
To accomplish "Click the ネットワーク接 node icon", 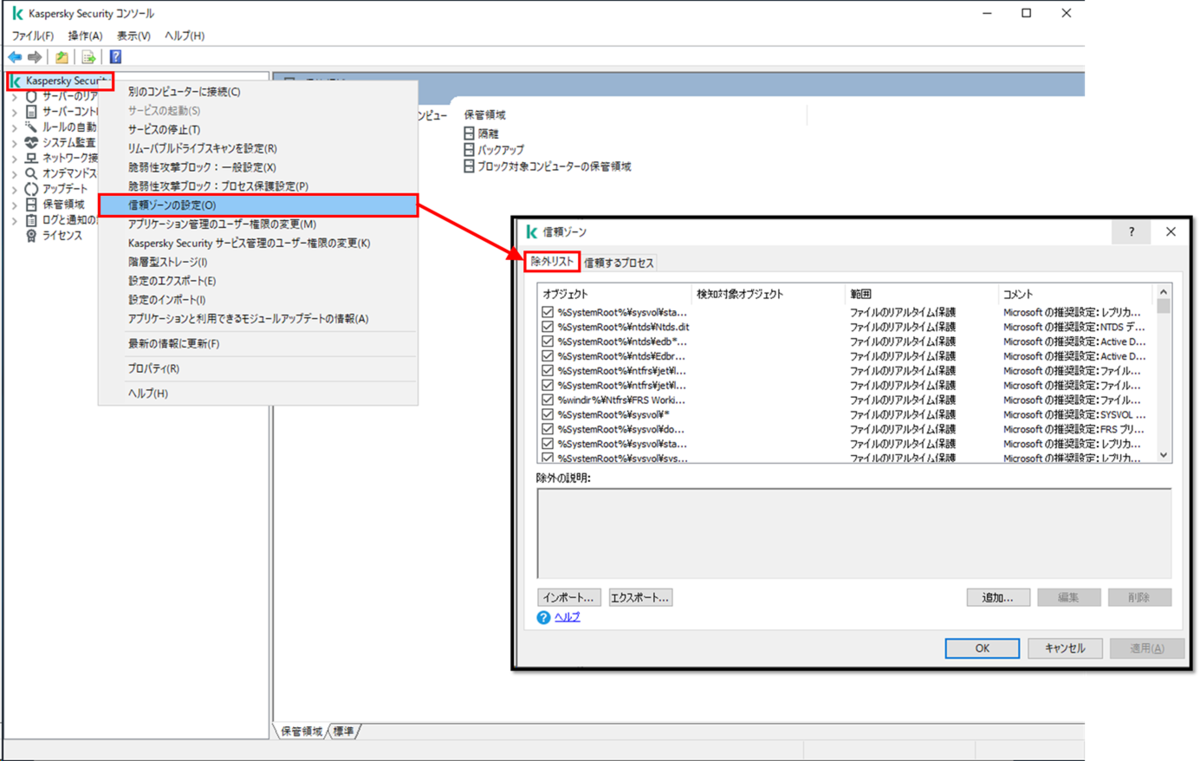I will click(x=31, y=158).
